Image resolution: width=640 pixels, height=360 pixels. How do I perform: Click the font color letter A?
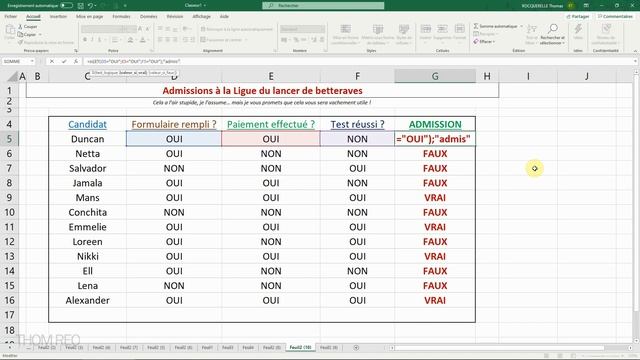coord(142,40)
